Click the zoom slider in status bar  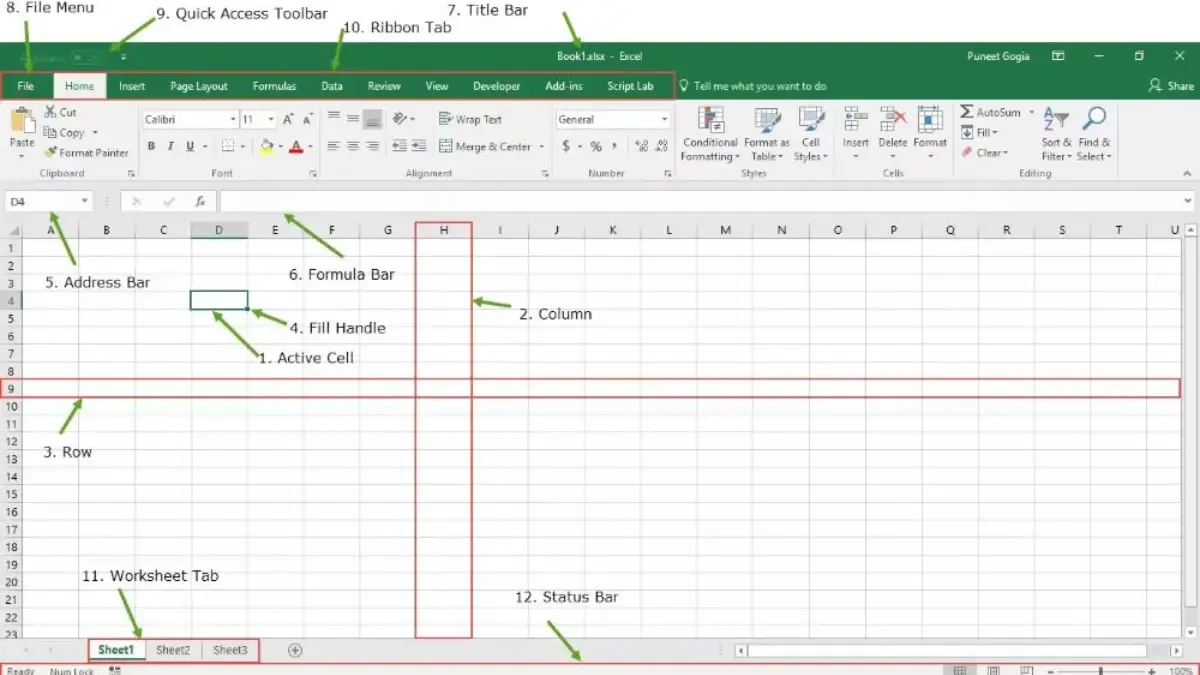[1101, 671]
